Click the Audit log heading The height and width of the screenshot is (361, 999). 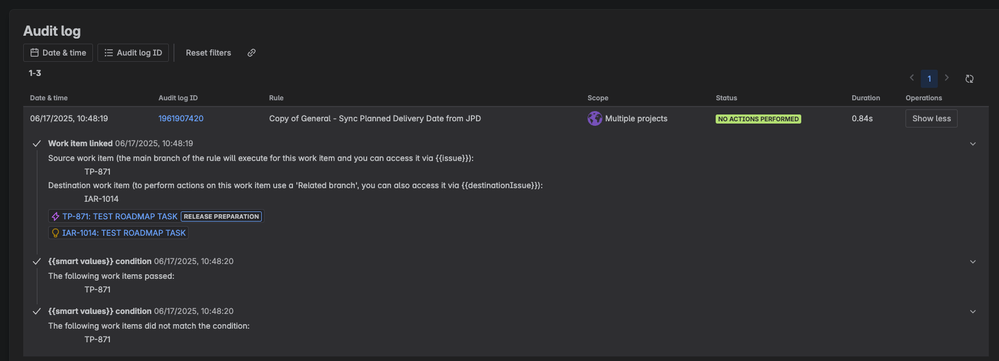tap(52, 31)
